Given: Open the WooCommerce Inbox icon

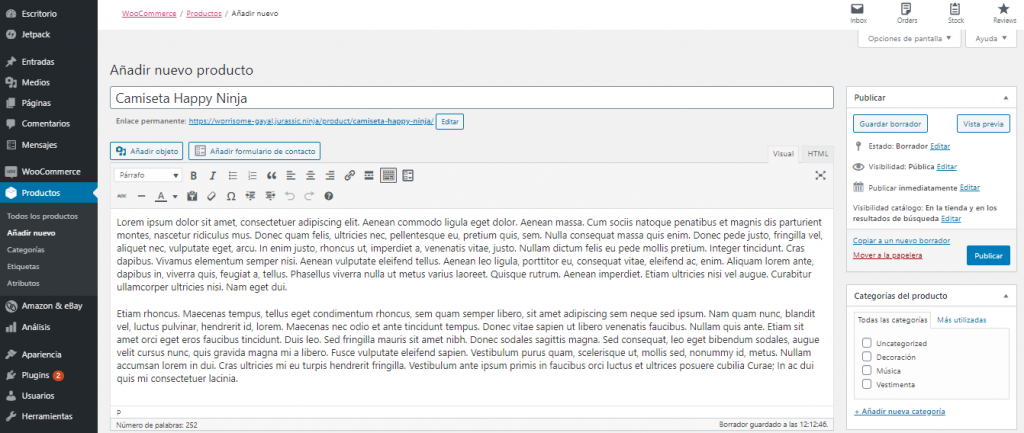Looking at the screenshot, I should [x=858, y=13].
